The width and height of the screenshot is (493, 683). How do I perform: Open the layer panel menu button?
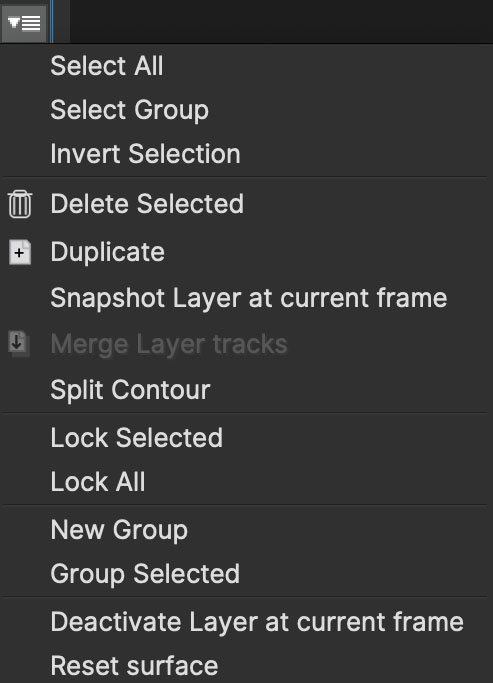[24, 23]
